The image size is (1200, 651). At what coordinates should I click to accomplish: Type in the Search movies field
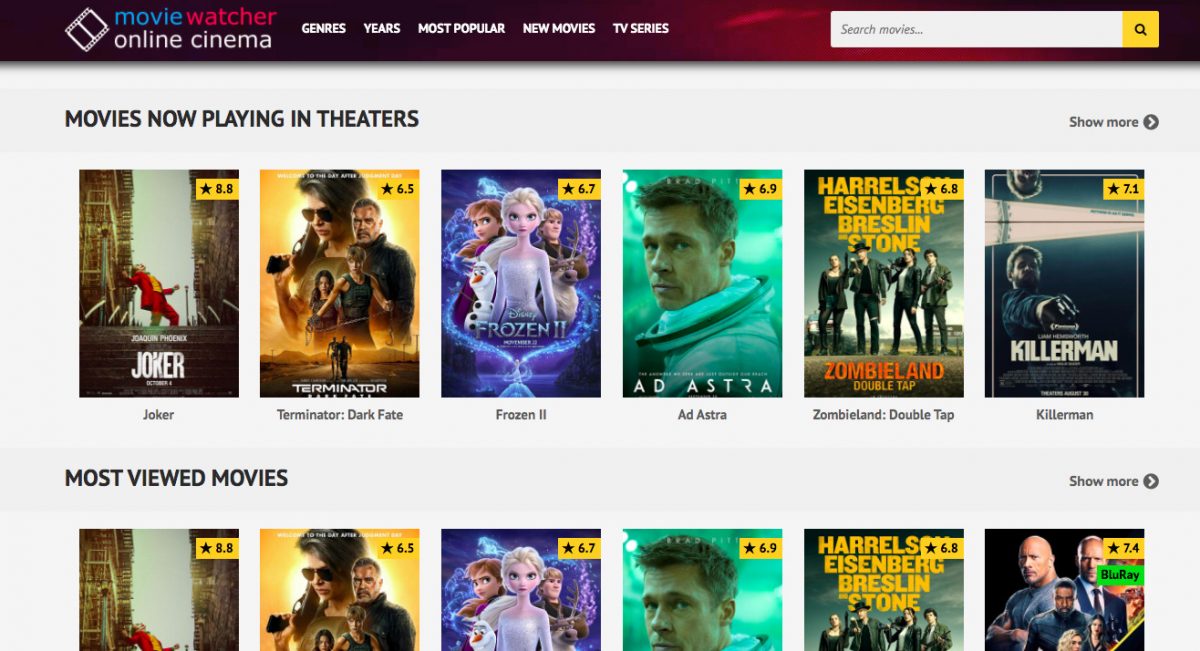pyautogui.click(x=975, y=29)
